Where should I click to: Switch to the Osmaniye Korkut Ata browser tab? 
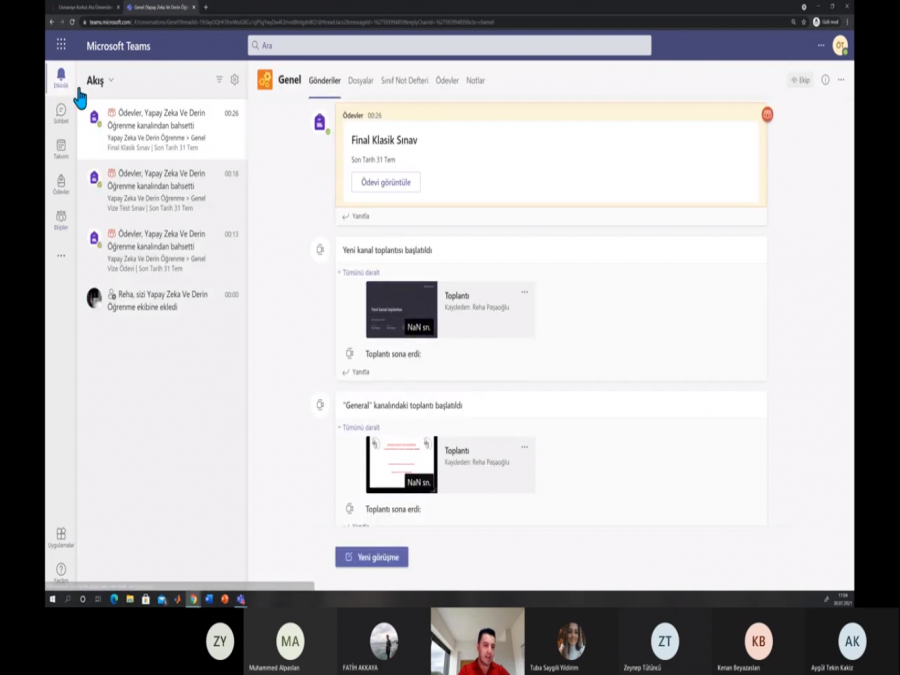coord(85,7)
